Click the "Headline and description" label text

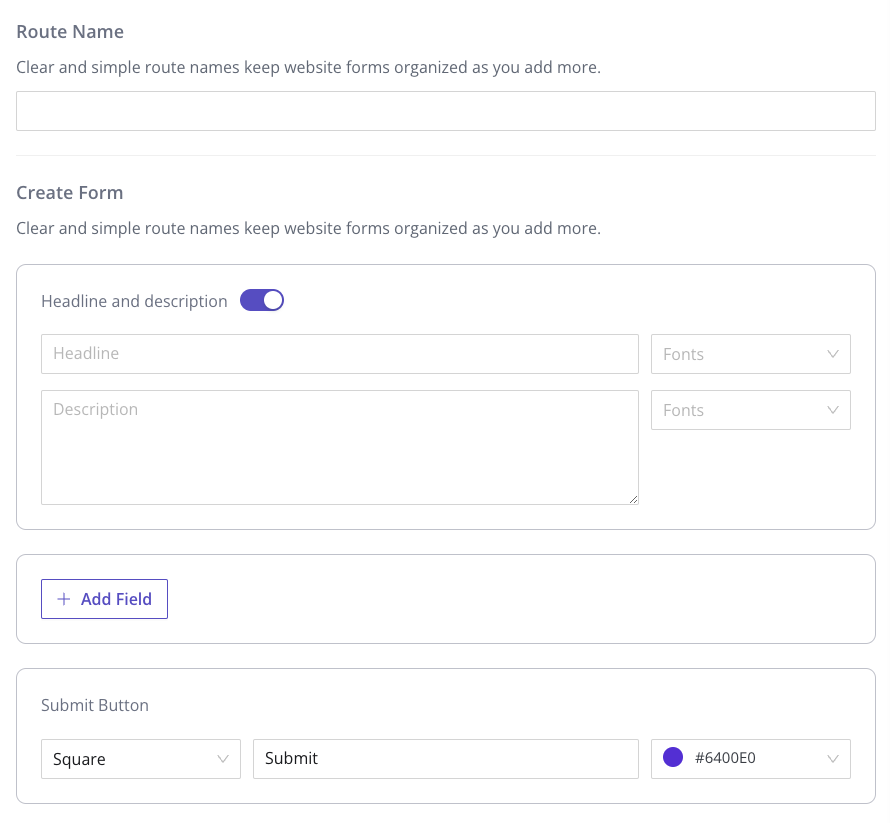pos(134,301)
